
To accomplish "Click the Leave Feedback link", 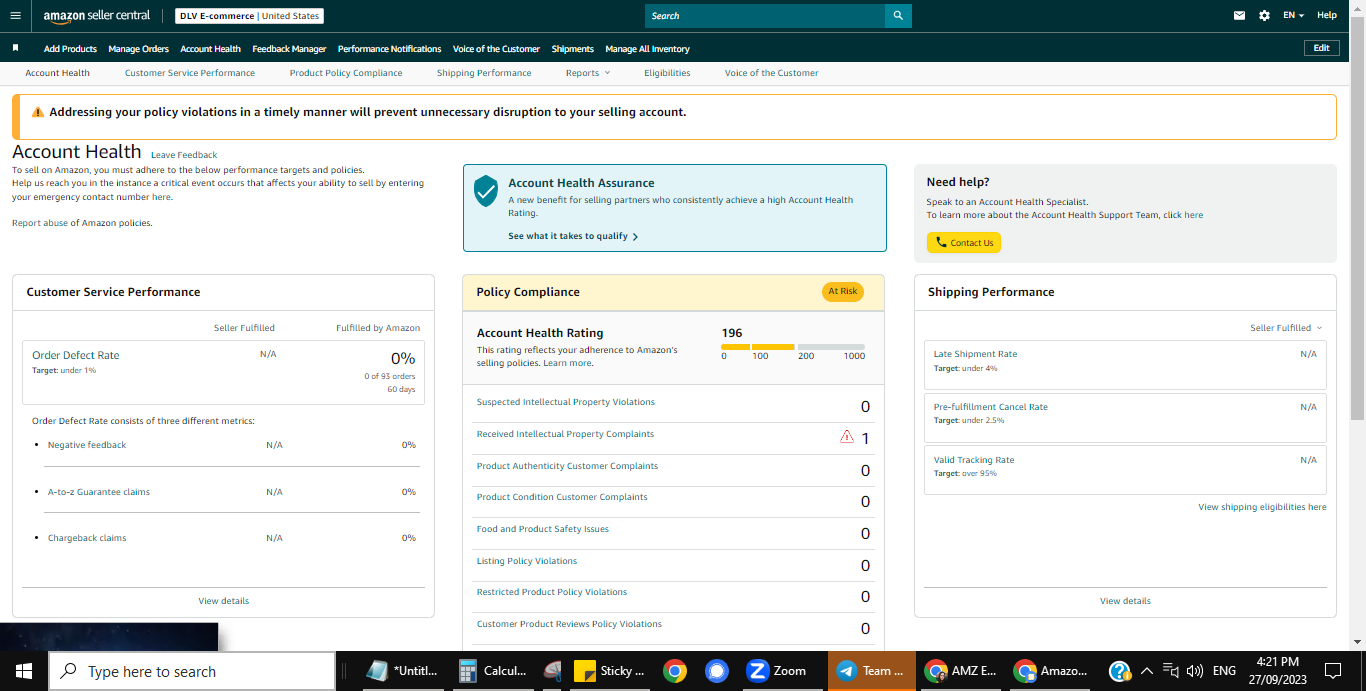I will [184, 155].
